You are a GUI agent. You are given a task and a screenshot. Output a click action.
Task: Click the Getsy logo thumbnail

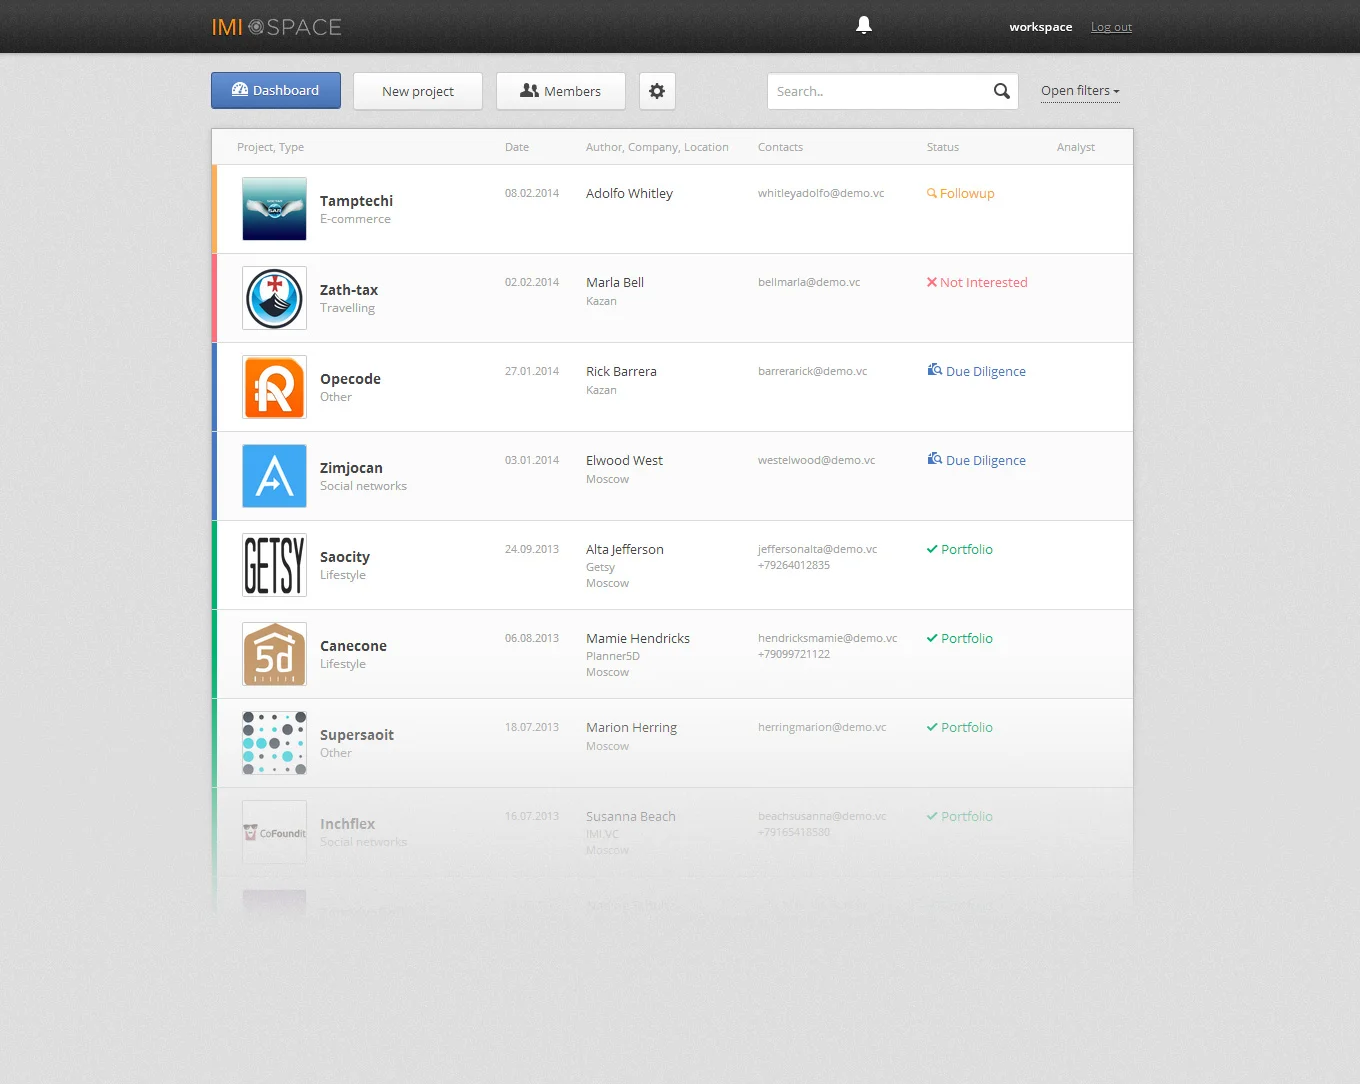click(274, 565)
